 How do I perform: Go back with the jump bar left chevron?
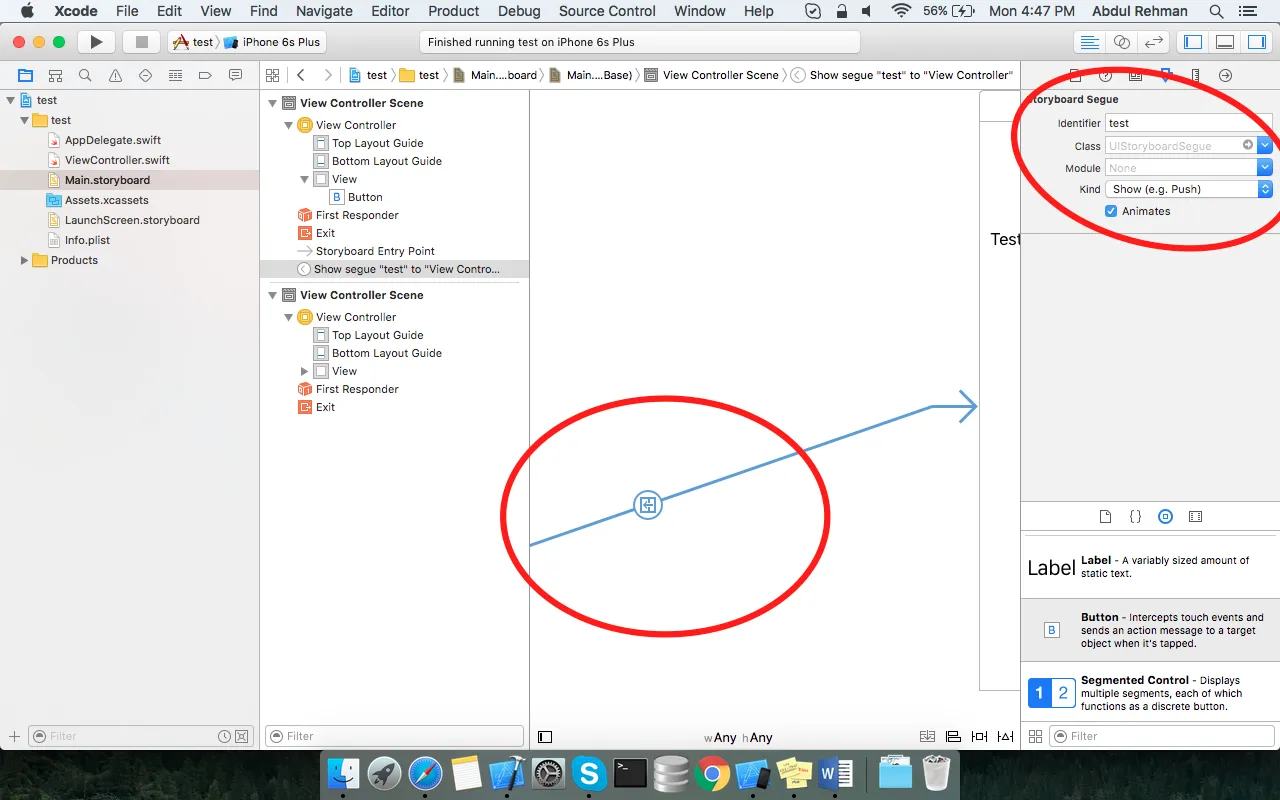[301, 75]
